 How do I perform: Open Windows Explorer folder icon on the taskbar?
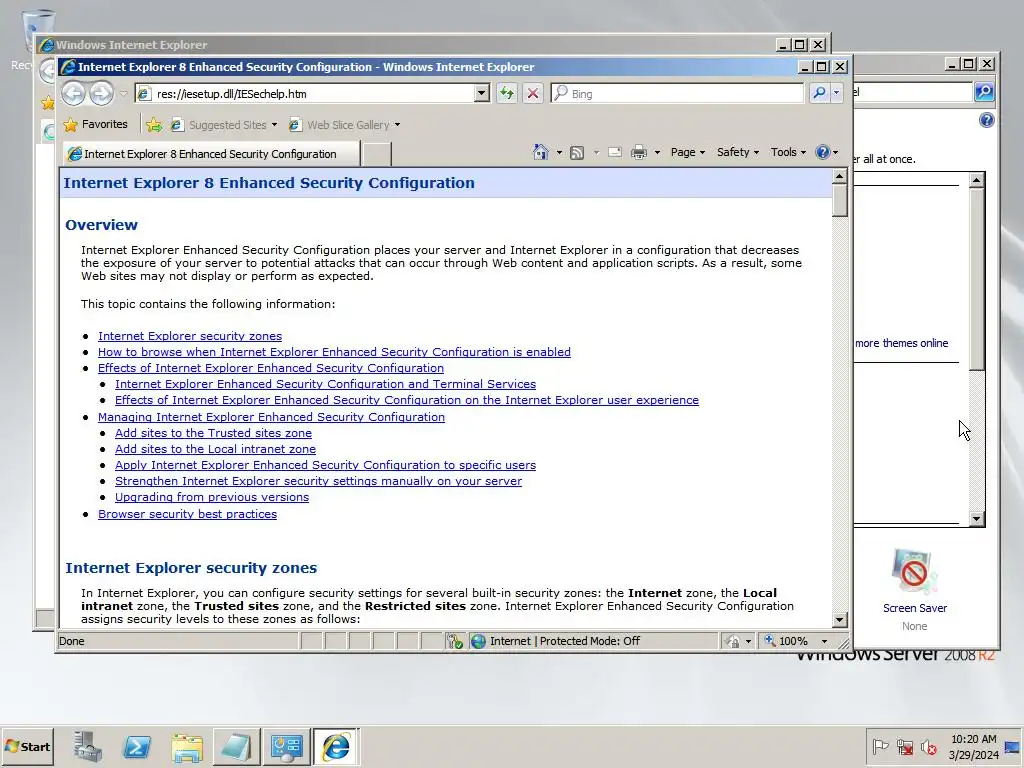pyautogui.click(x=187, y=746)
